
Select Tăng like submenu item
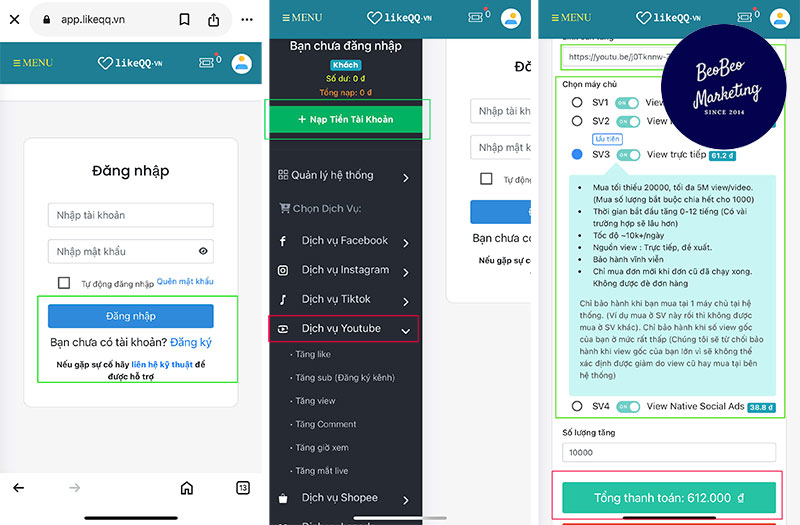click(313, 354)
